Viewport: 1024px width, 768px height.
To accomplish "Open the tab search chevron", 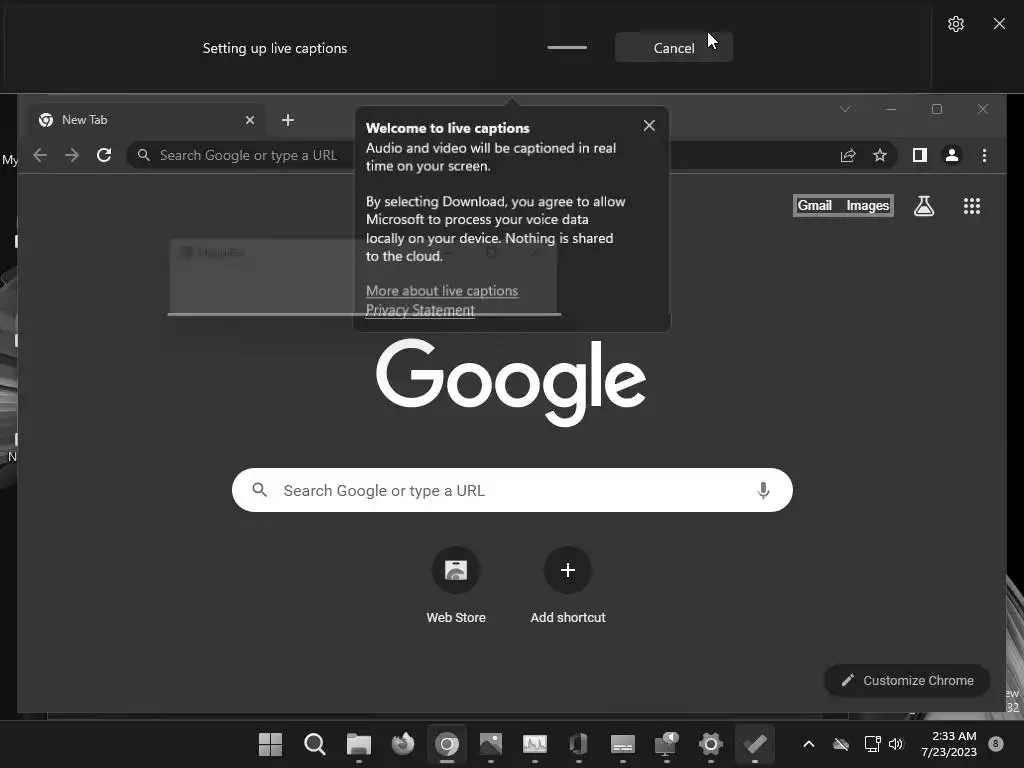I will pyautogui.click(x=845, y=109).
